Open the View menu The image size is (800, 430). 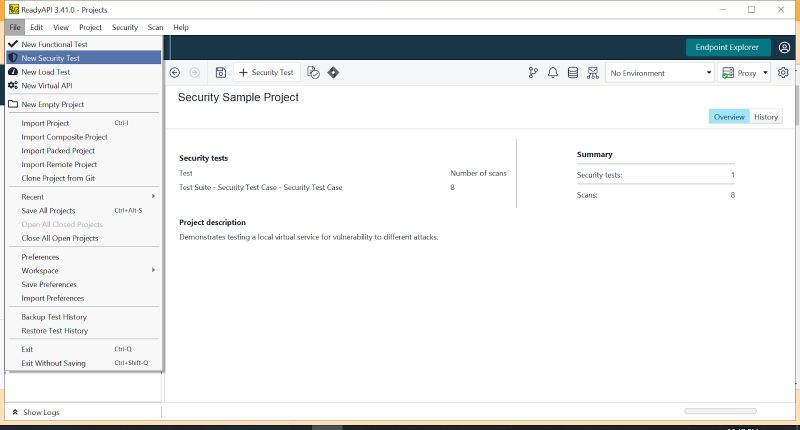pos(61,27)
